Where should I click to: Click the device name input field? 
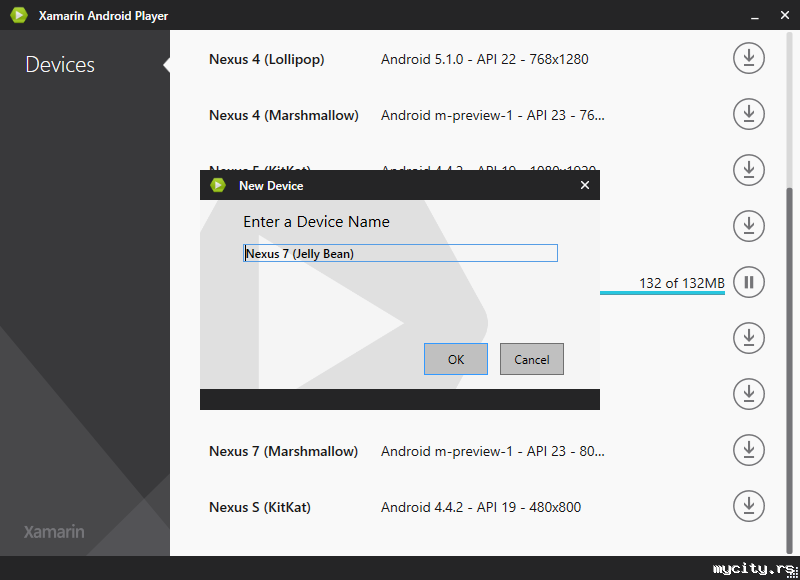(x=400, y=253)
